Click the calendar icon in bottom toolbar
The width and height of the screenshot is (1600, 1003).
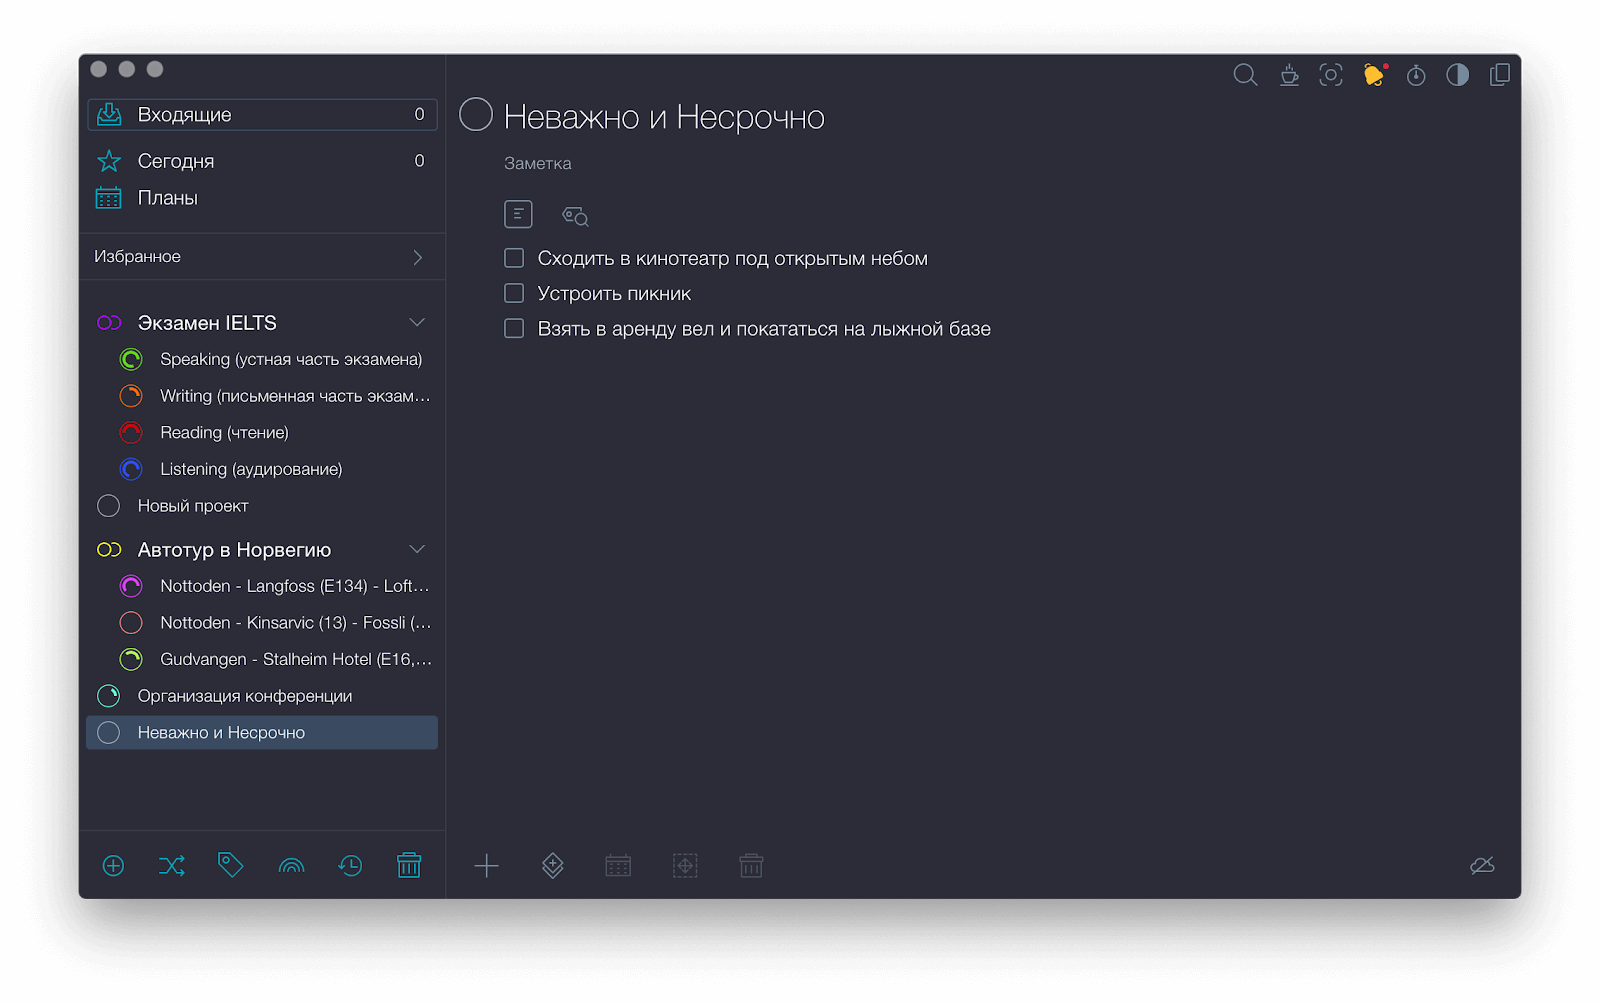618,866
